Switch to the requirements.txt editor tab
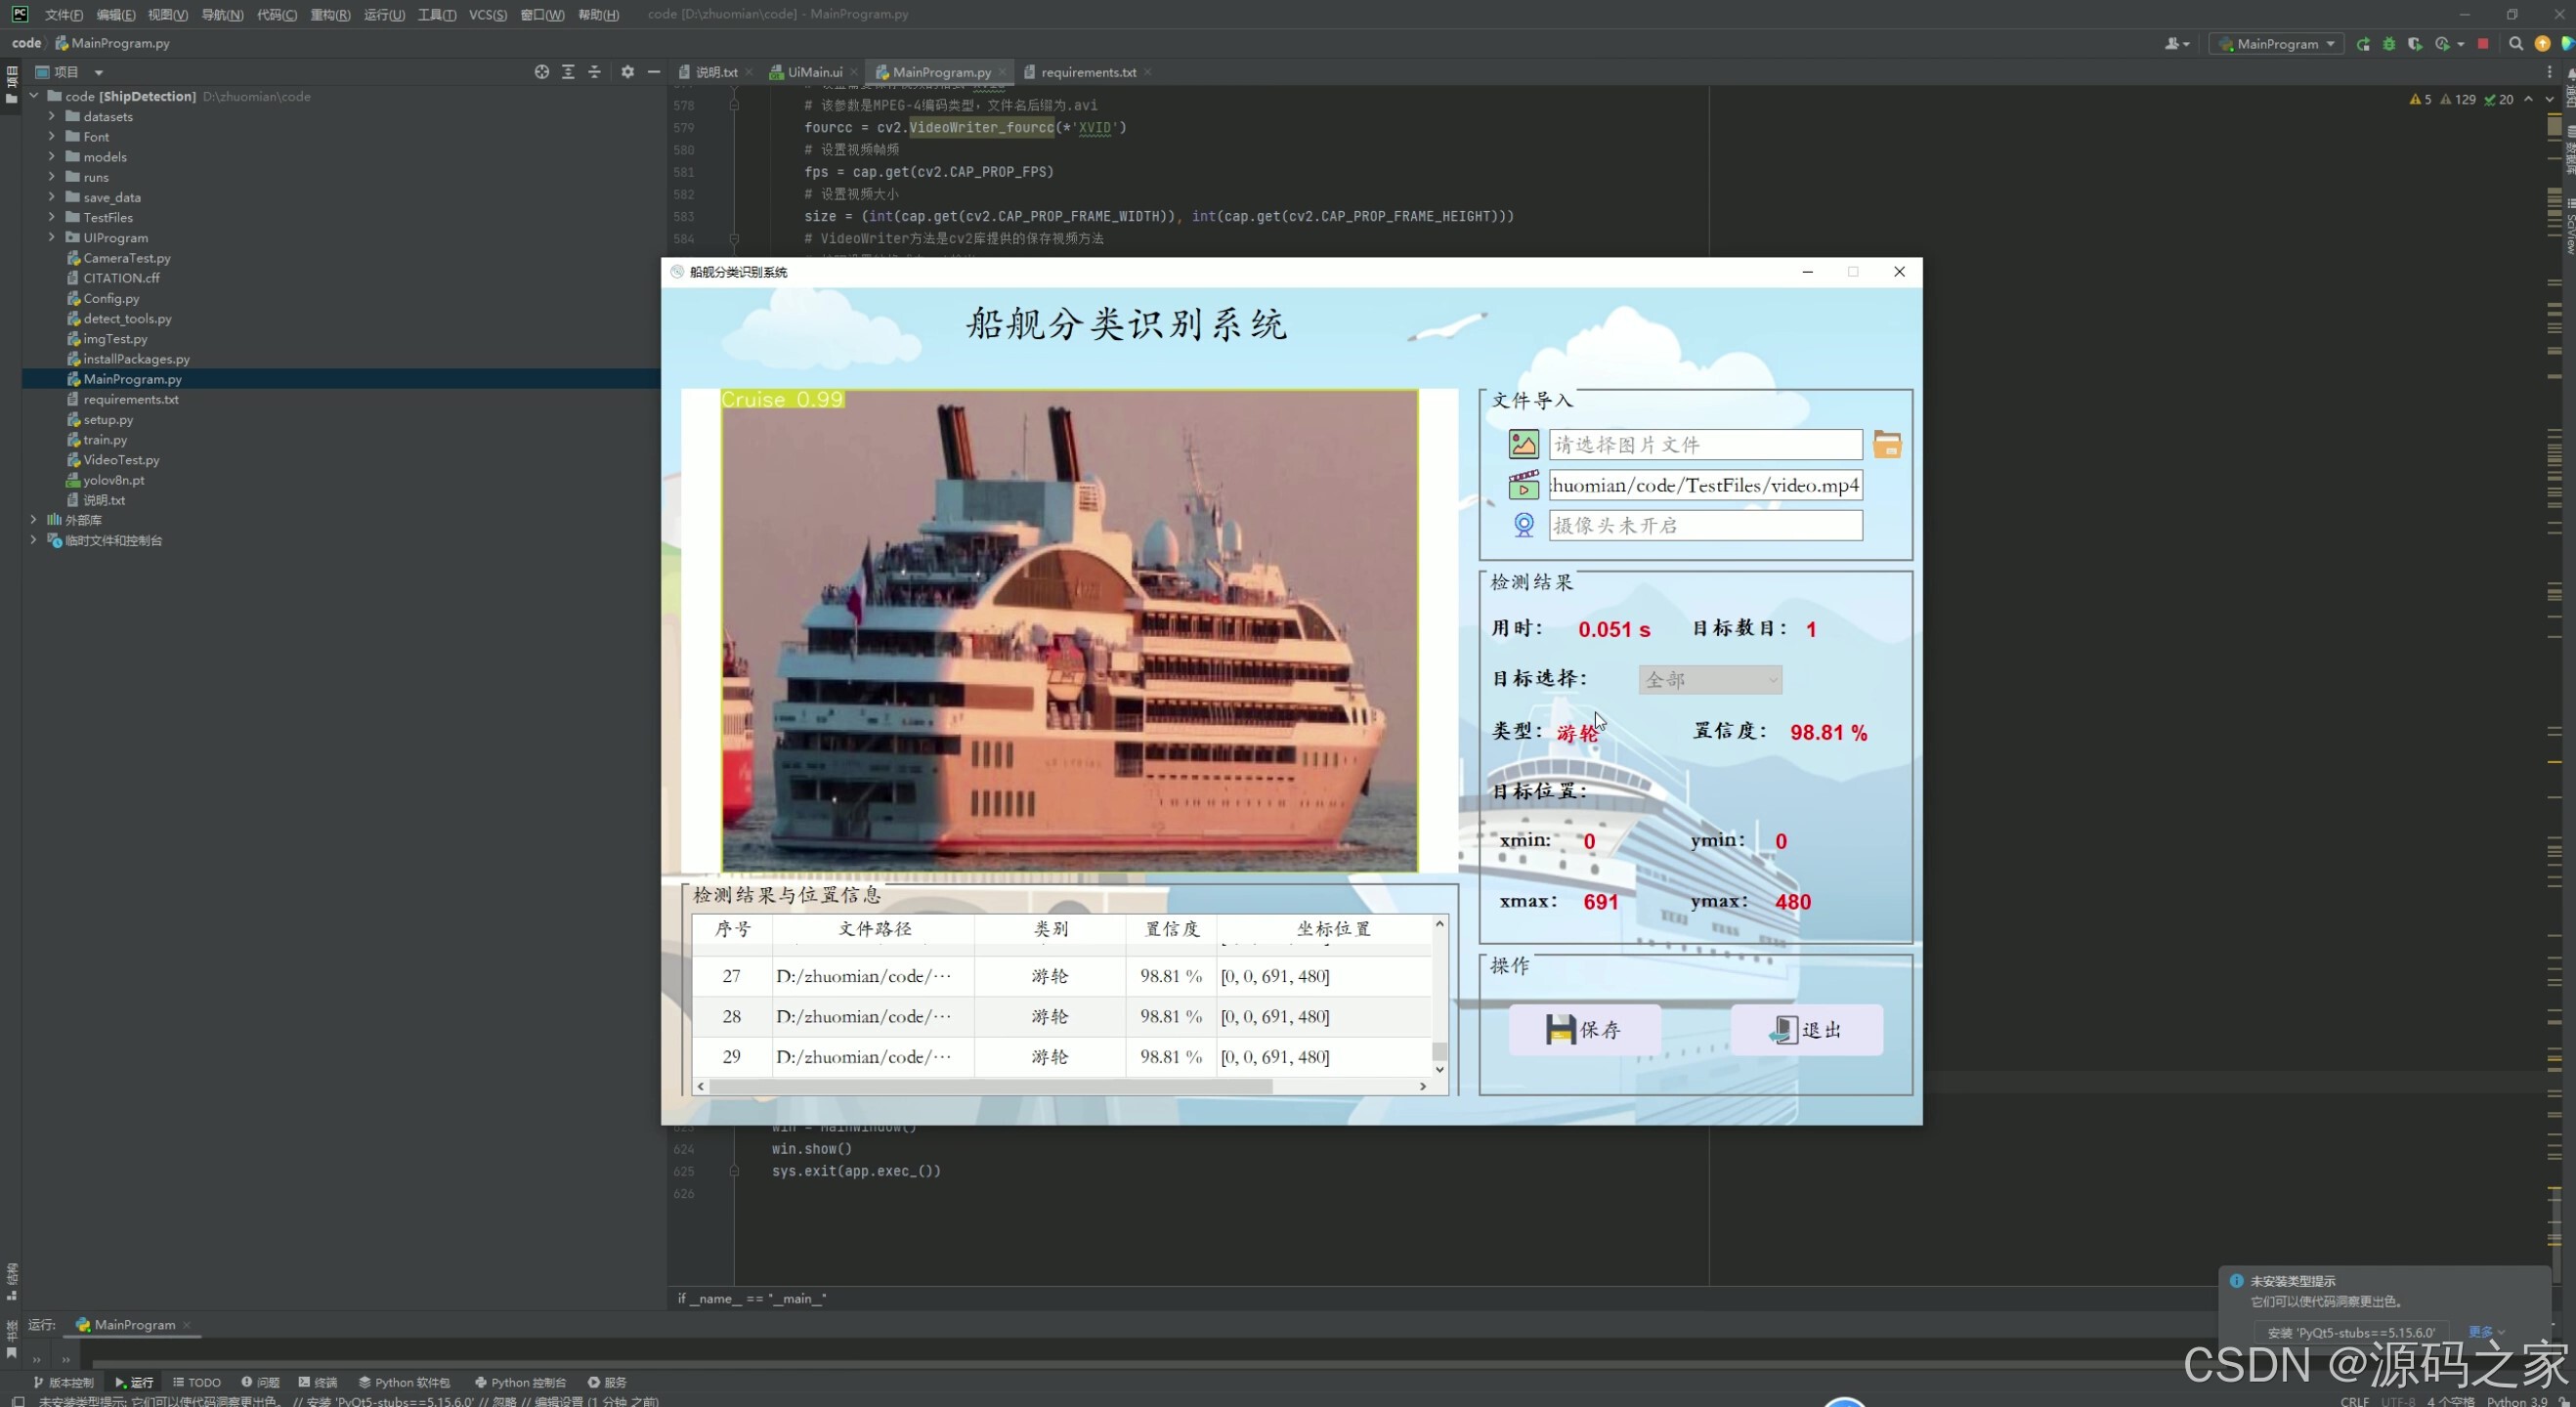Image resolution: width=2576 pixels, height=1407 pixels. [x=1087, y=72]
